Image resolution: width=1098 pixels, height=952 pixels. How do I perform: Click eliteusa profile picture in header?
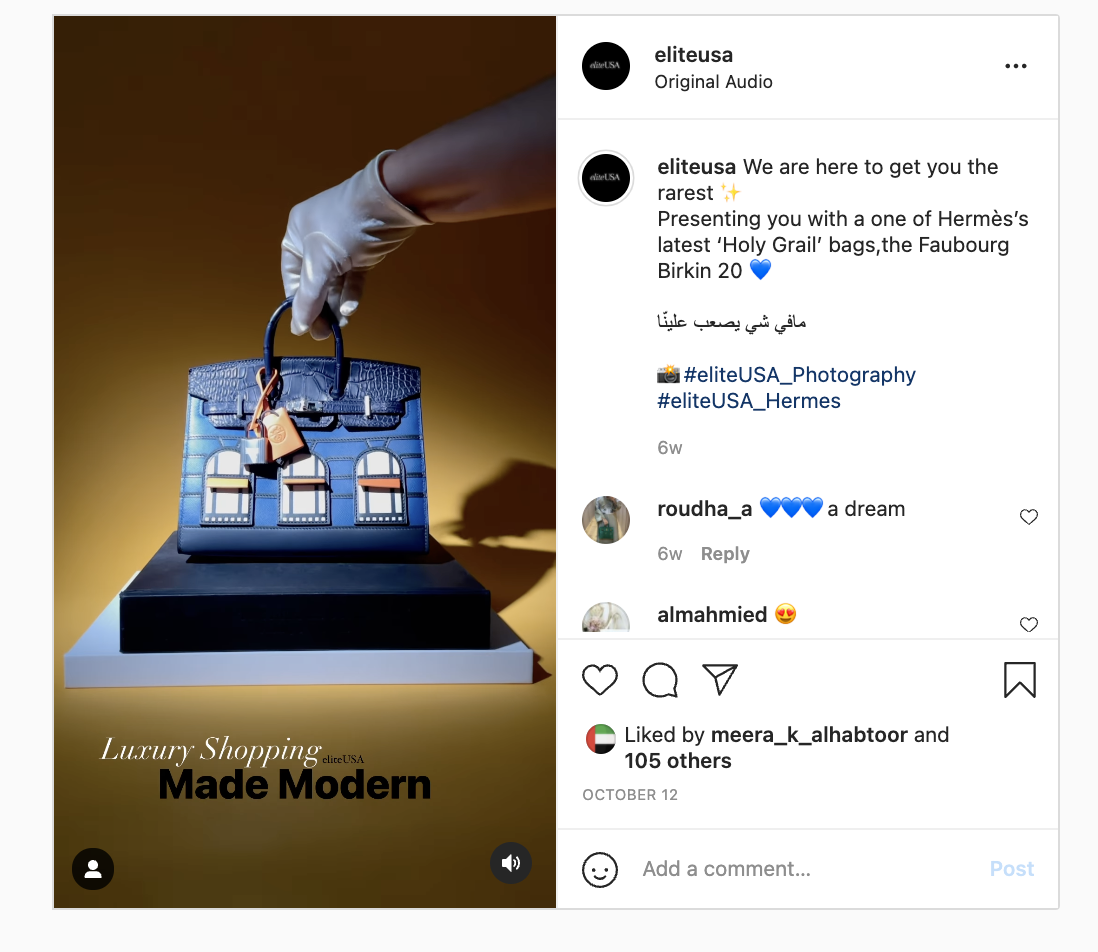606,66
